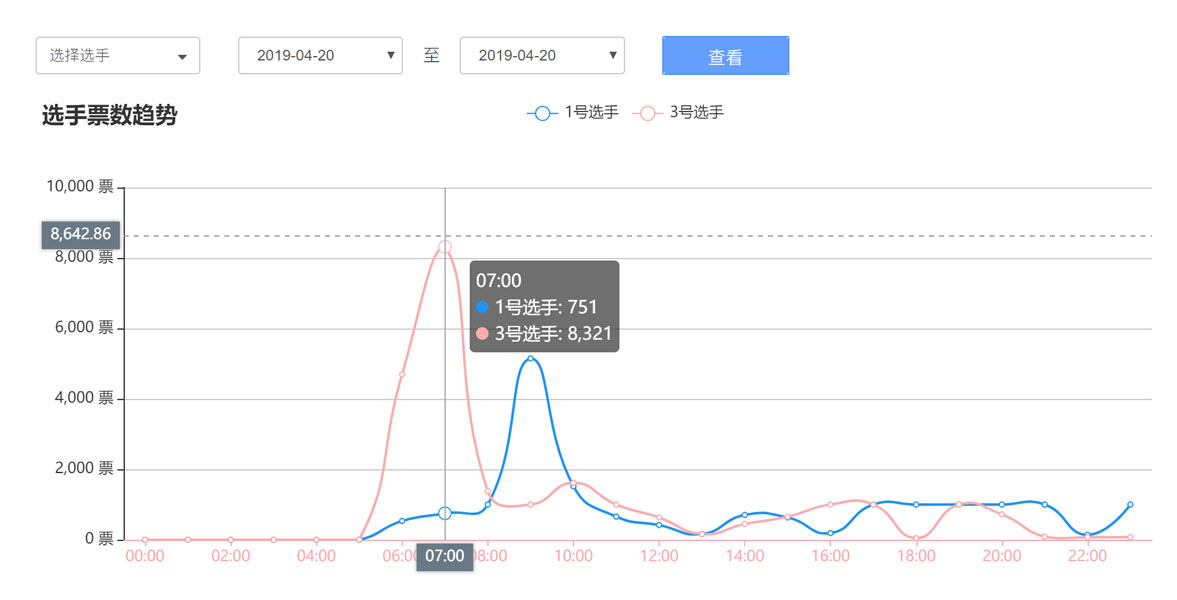Click the 12:00 x-axis label
Image resolution: width=1177 pixels, height=600 pixels.
pyautogui.click(x=659, y=556)
